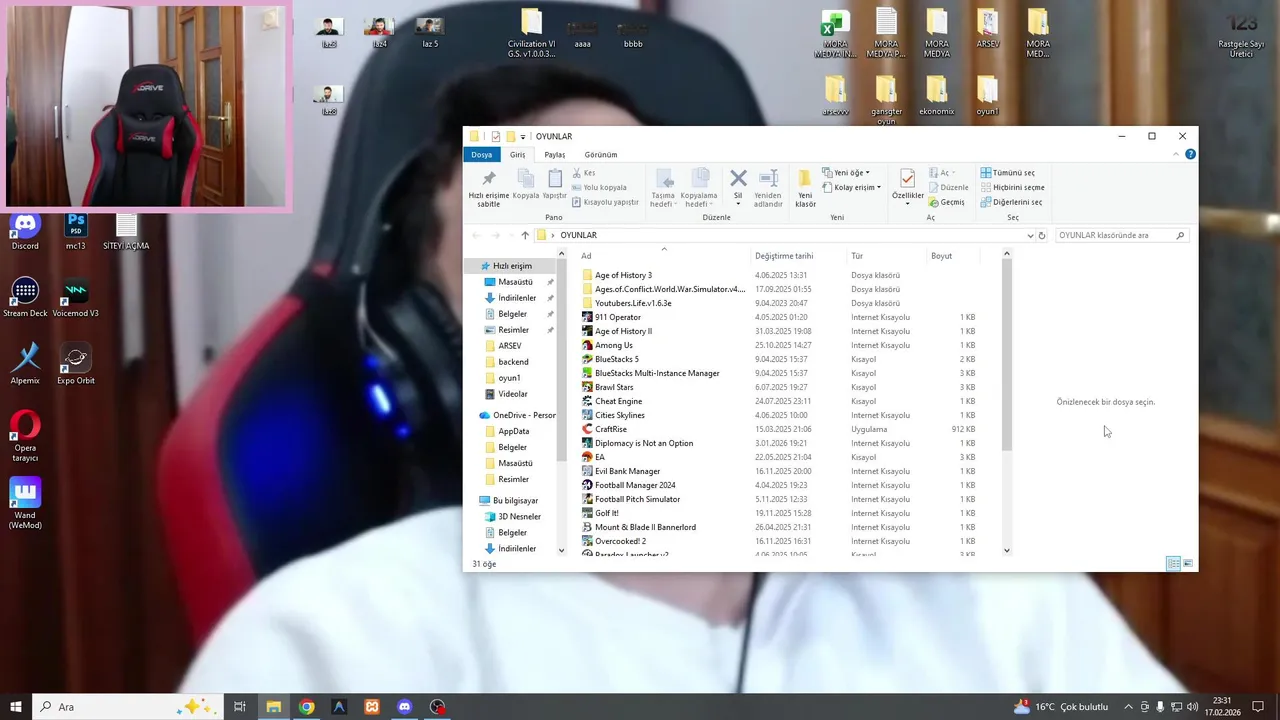Click the Yeni klasör folder icon
The image size is (1280, 720).
(x=805, y=179)
